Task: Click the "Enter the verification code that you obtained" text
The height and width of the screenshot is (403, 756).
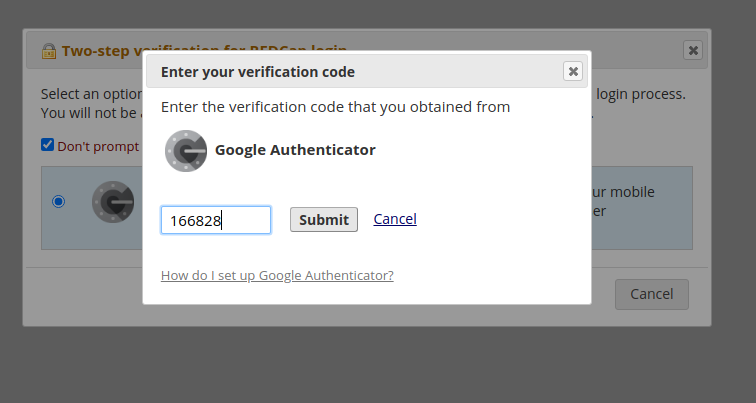Action: pos(335,107)
